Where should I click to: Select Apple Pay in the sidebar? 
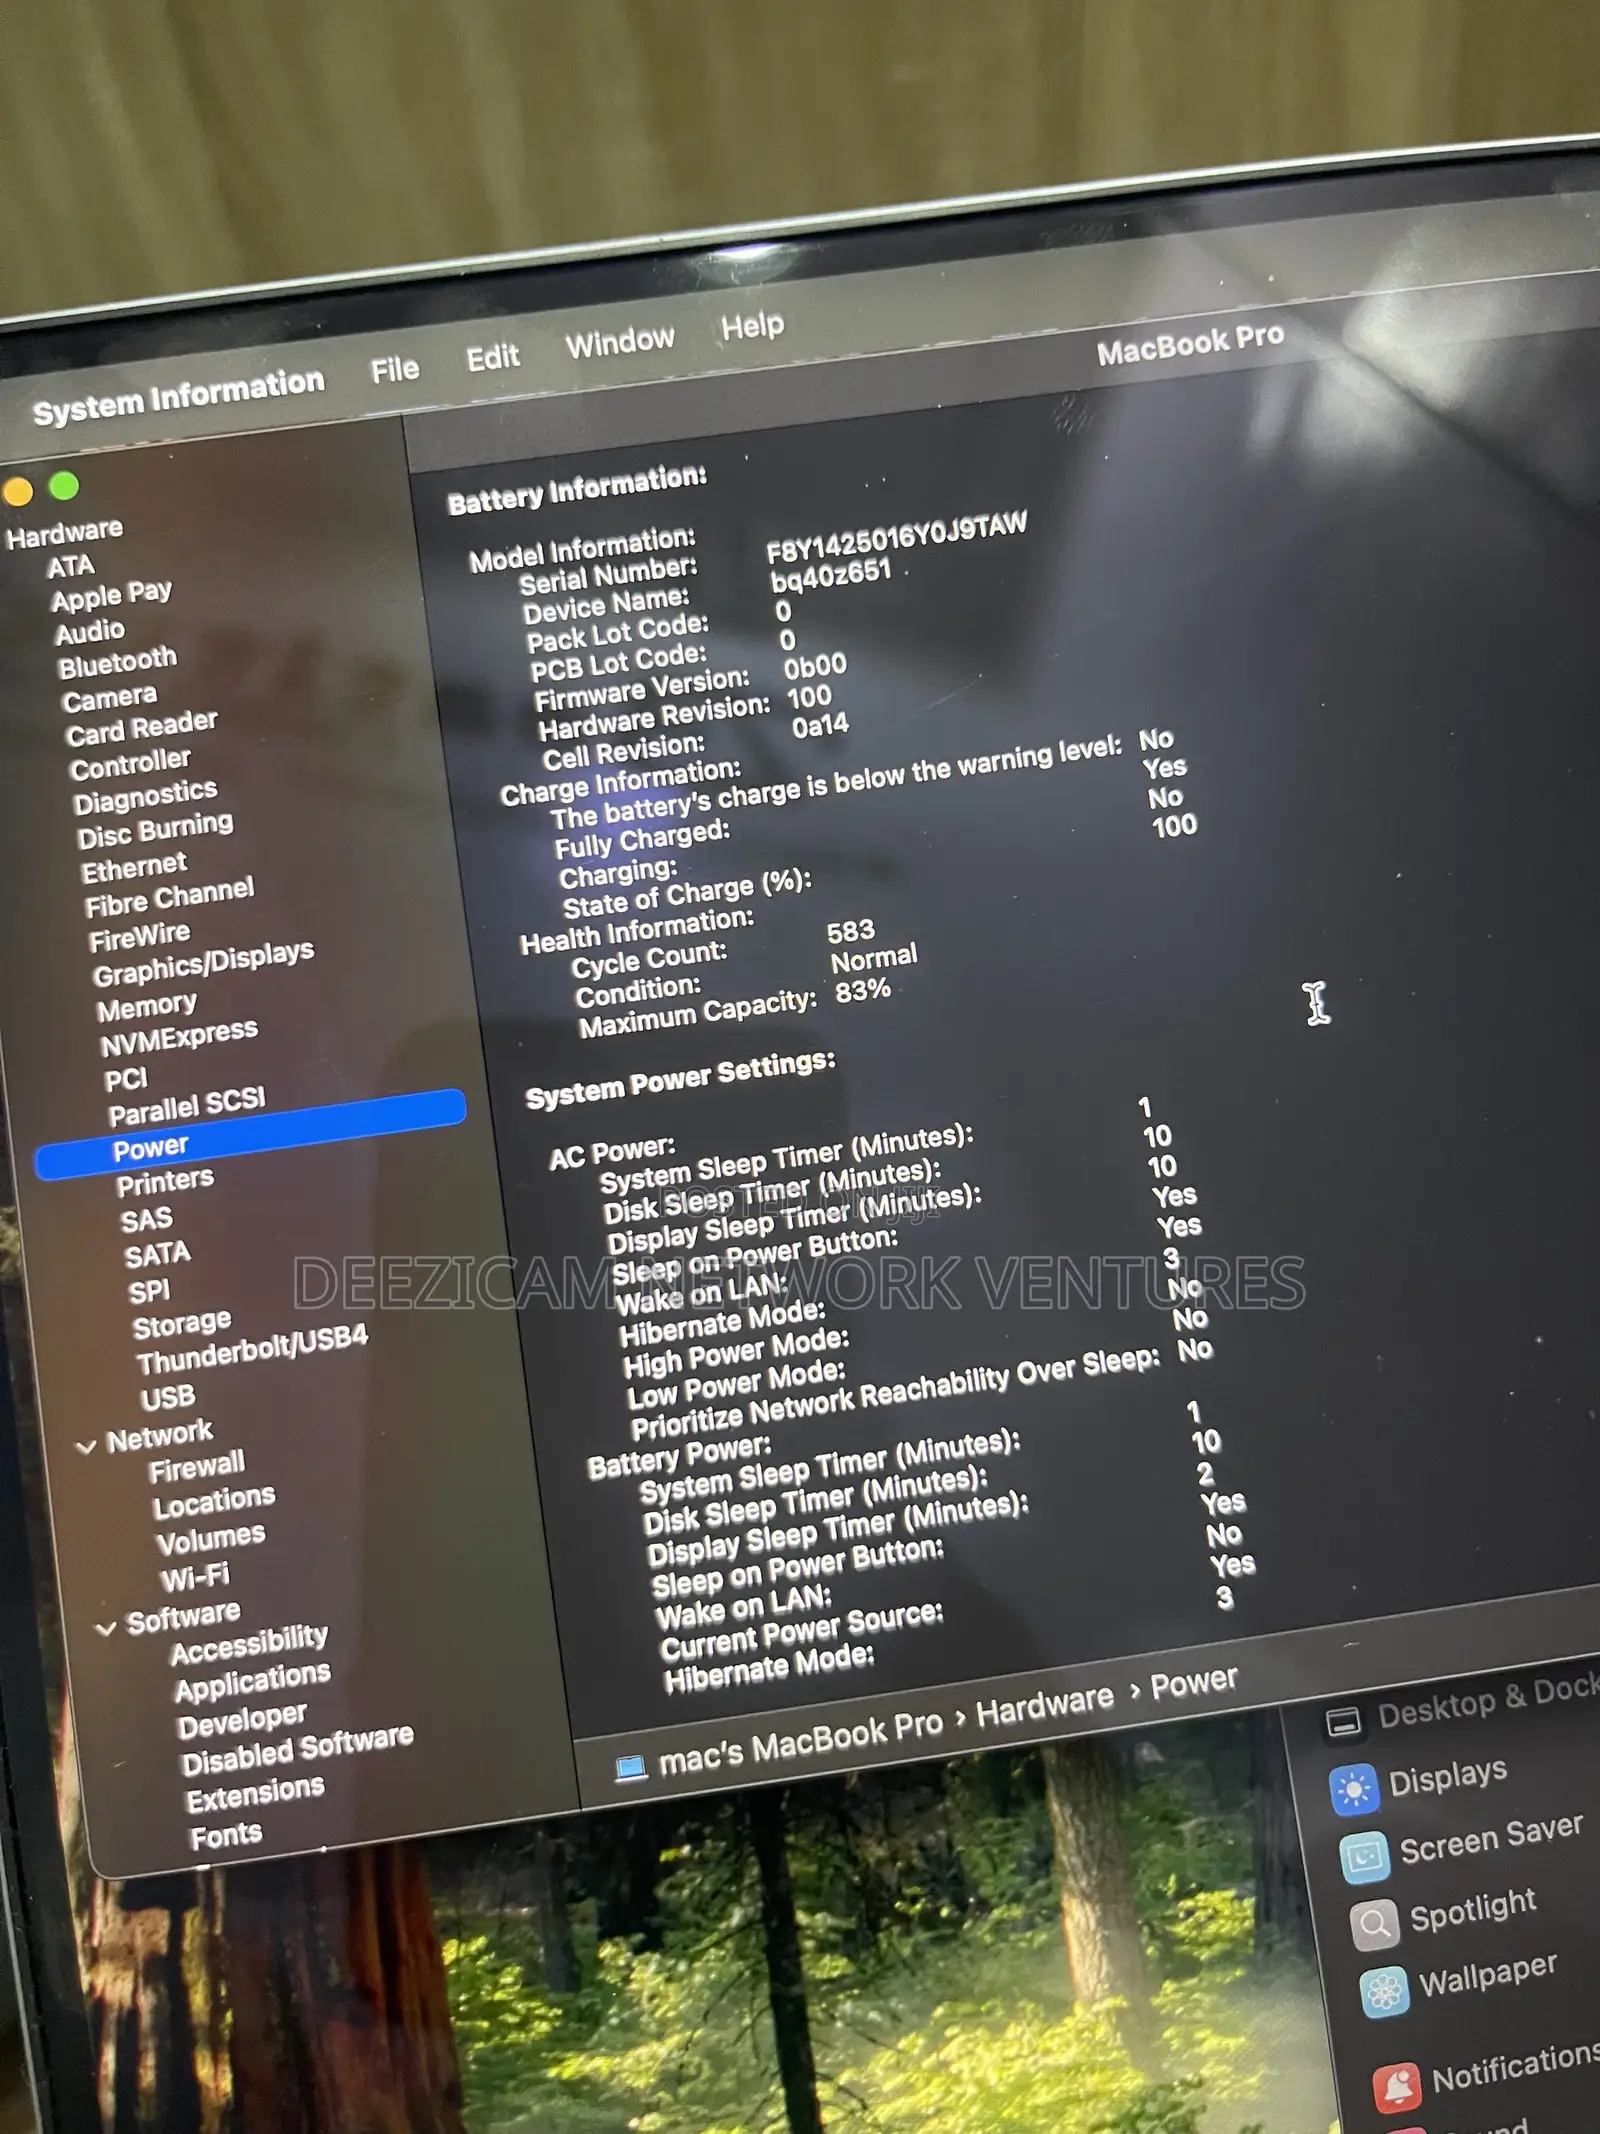point(111,596)
